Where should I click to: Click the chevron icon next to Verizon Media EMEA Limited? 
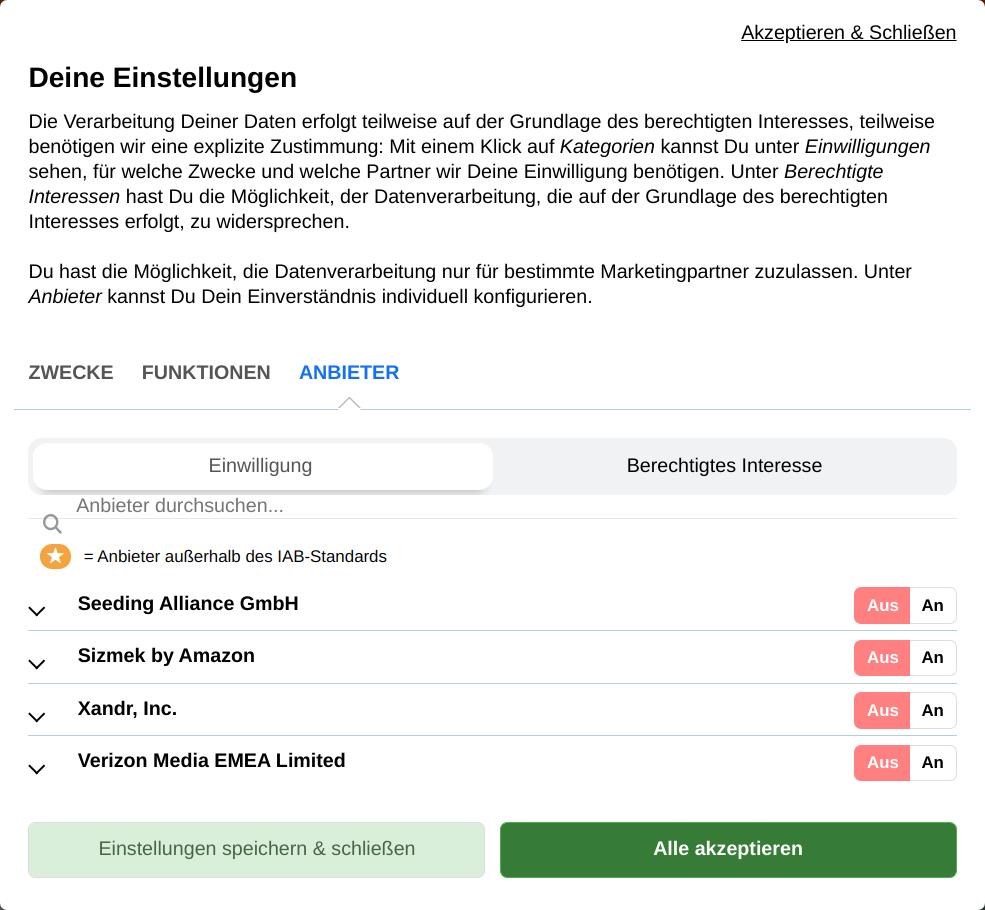[x=37, y=769]
